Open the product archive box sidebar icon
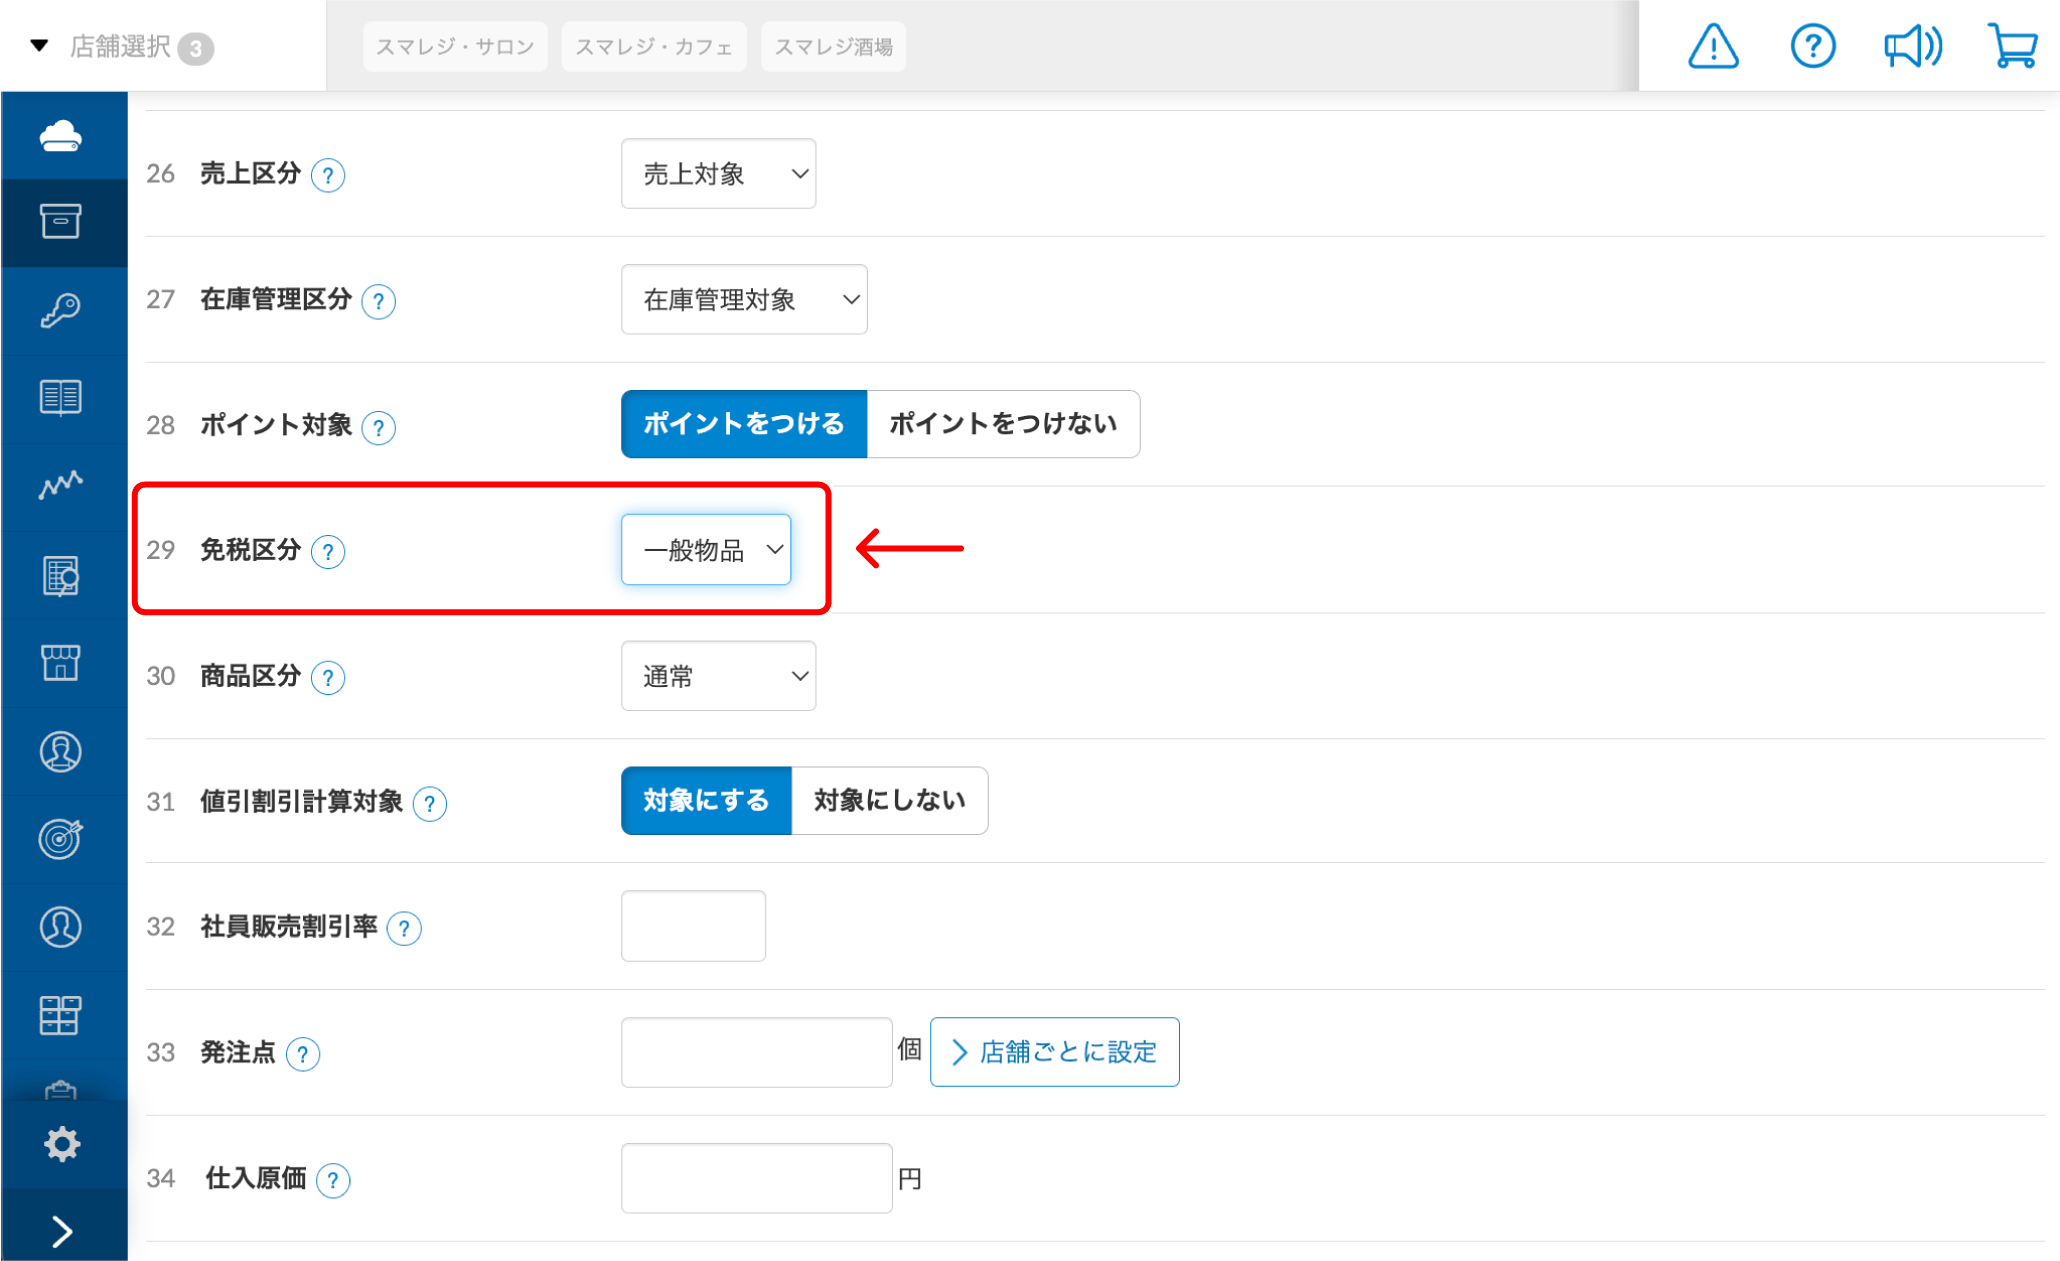The width and height of the screenshot is (2060, 1261). (x=61, y=221)
